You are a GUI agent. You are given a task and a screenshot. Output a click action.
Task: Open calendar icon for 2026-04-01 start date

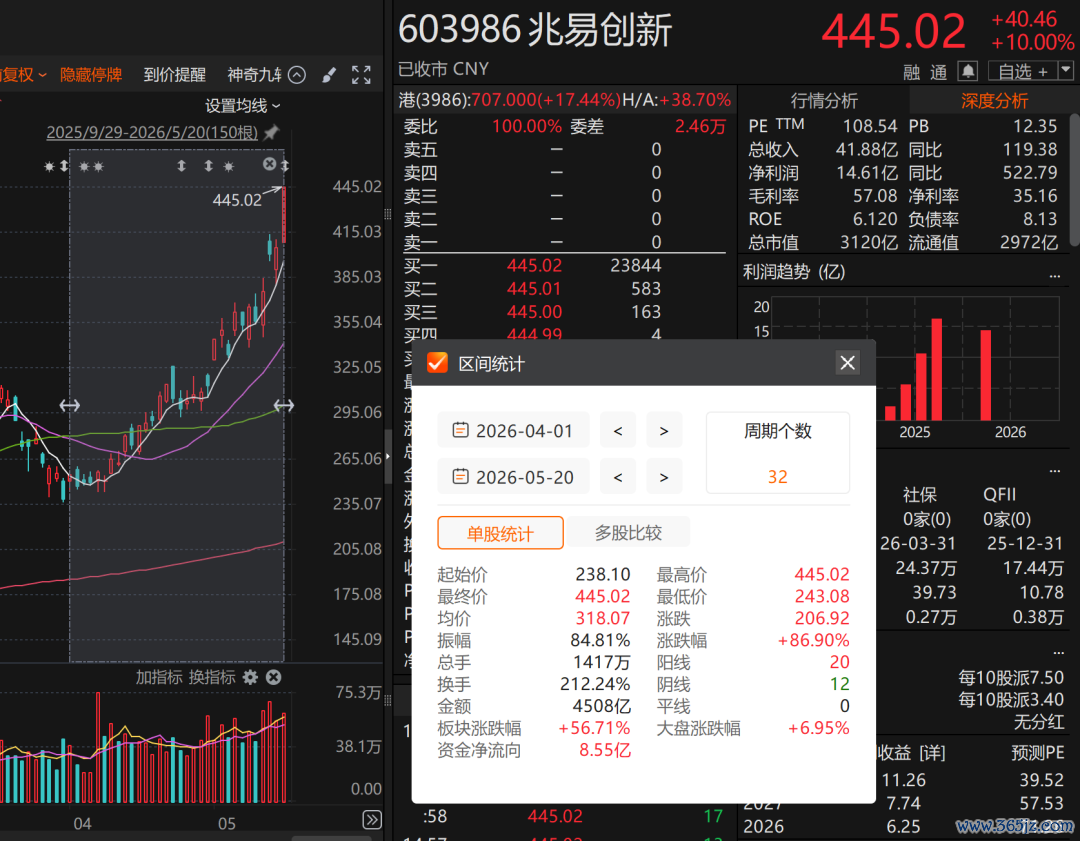click(460, 430)
